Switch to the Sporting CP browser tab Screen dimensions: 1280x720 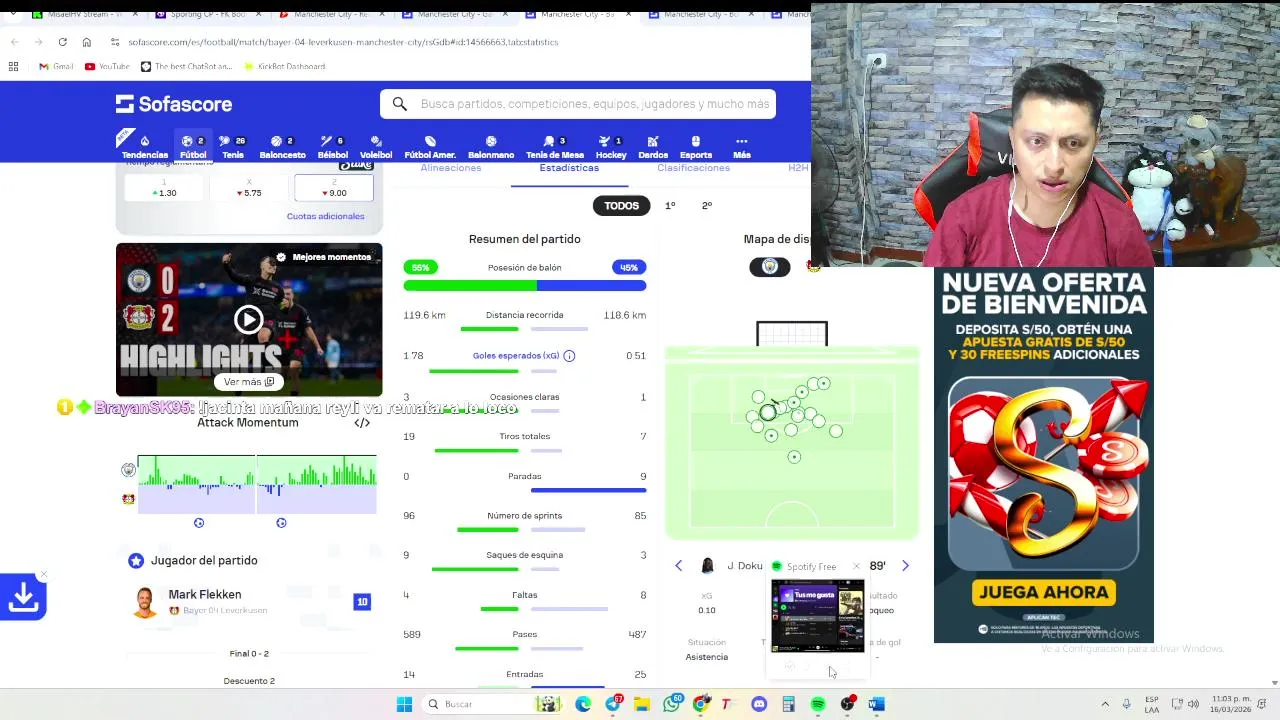pos(203,15)
